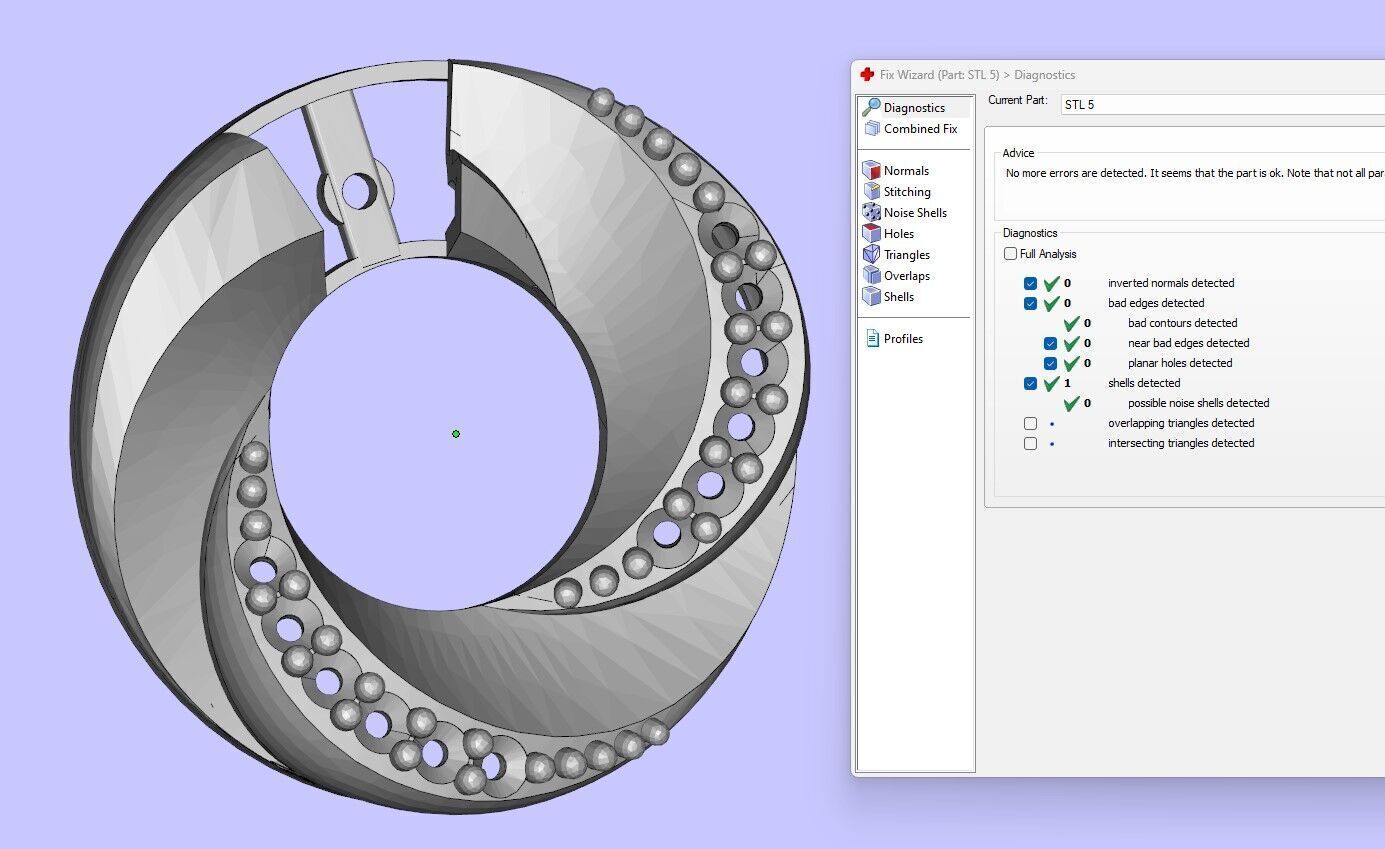Click green checkmark beside bad contours detected
1385x849 pixels.
coord(1071,323)
